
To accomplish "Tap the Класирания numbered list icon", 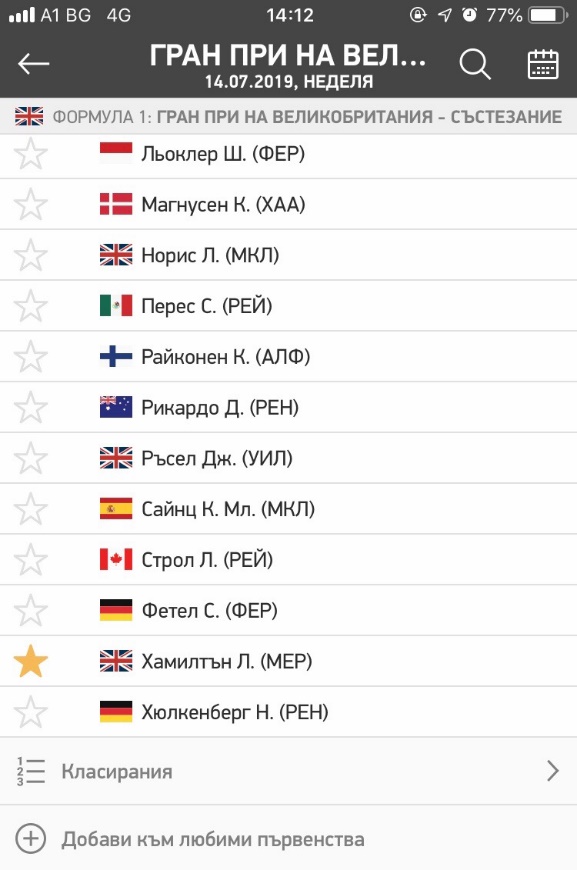I will 31,771.
